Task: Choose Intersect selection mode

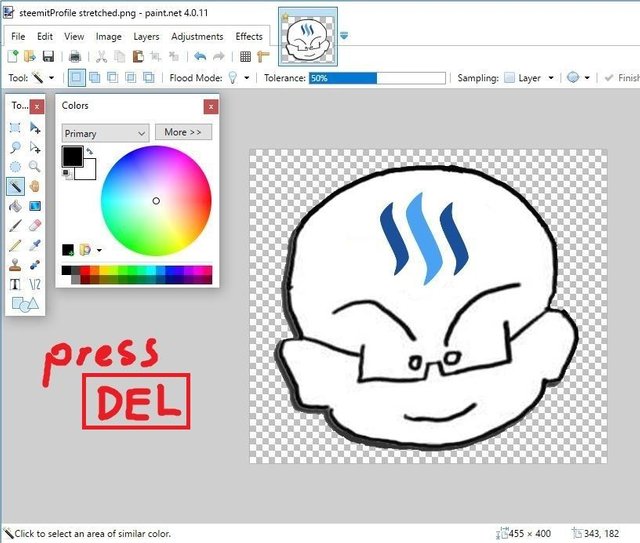Action: click(131, 78)
